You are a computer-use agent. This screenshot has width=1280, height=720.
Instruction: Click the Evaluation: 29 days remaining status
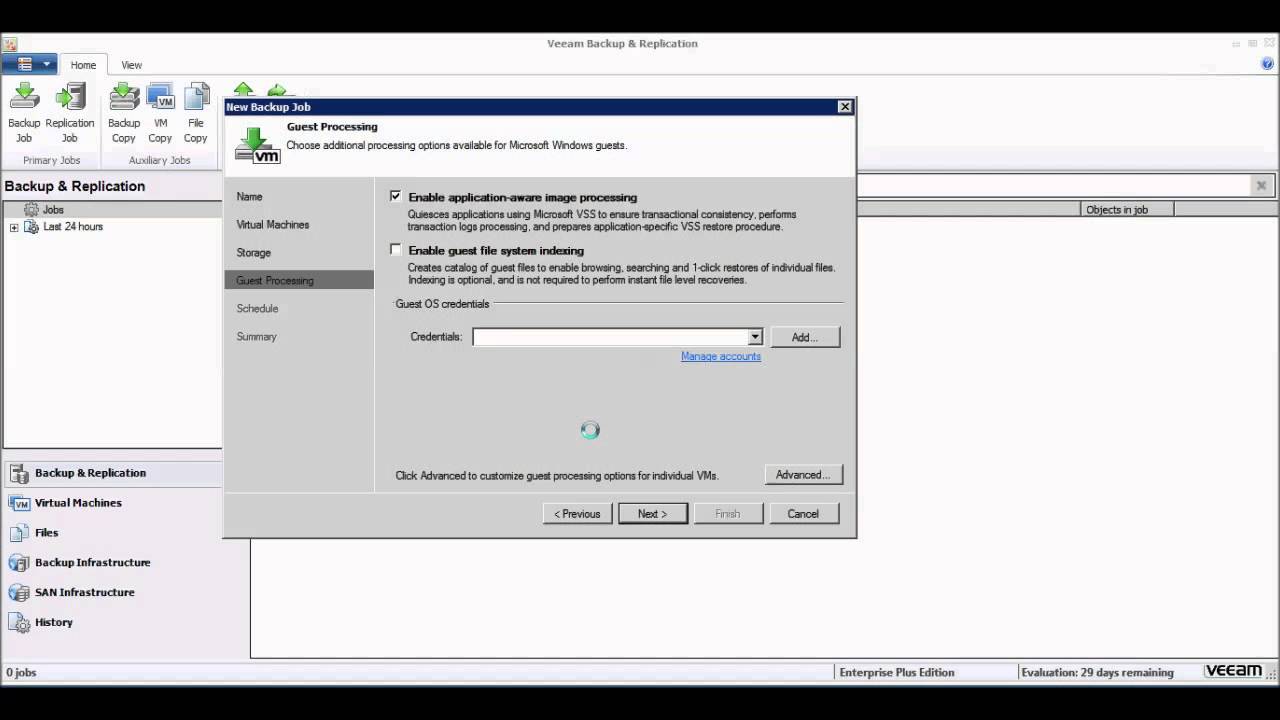(x=1097, y=673)
